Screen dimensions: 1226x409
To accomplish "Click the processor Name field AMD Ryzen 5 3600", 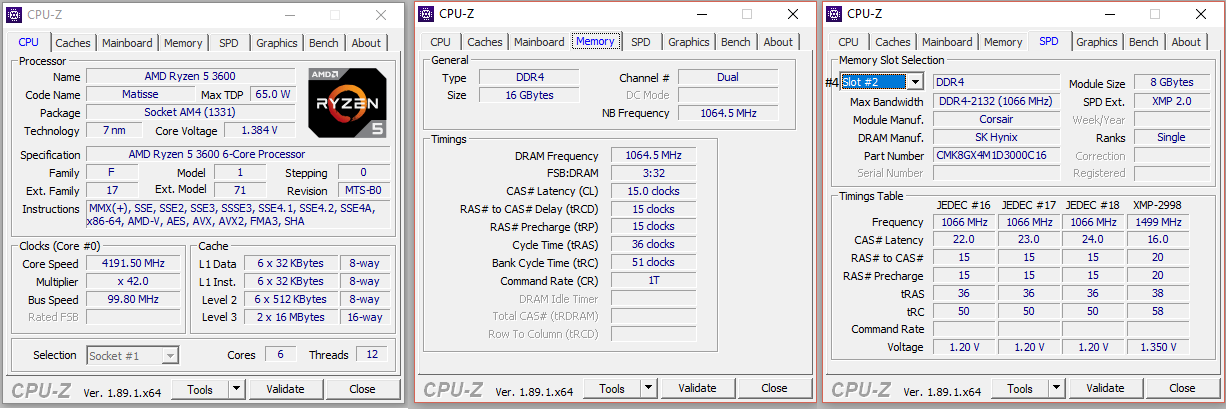I will [x=191, y=77].
